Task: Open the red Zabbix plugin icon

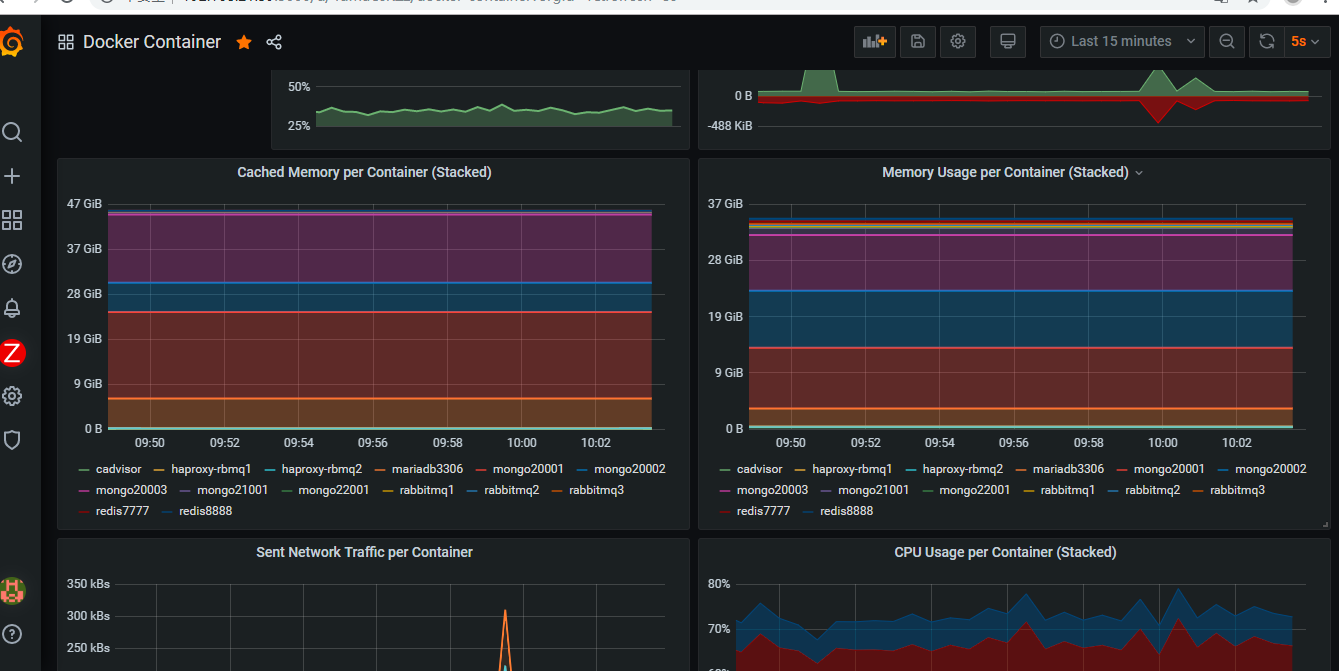Action: [12, 352]
